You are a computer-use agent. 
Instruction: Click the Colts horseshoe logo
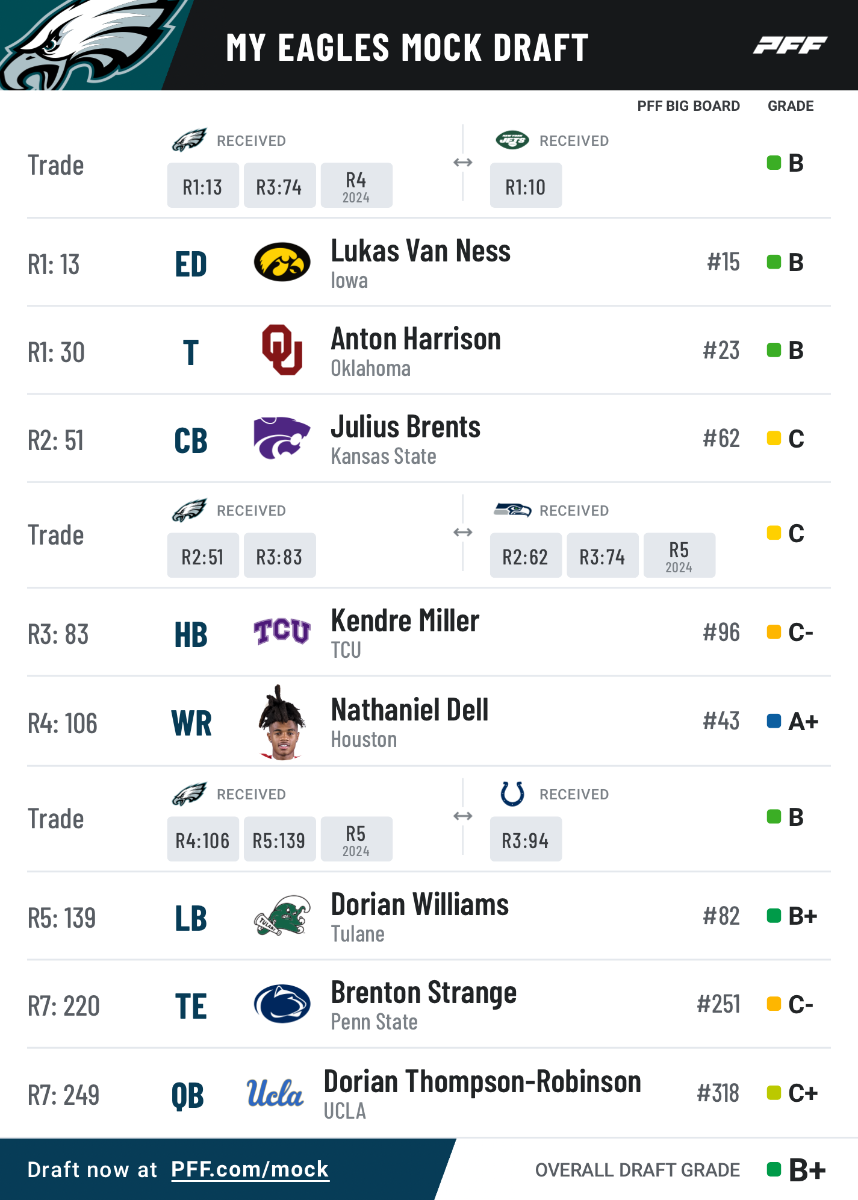[x=512, y=794]
